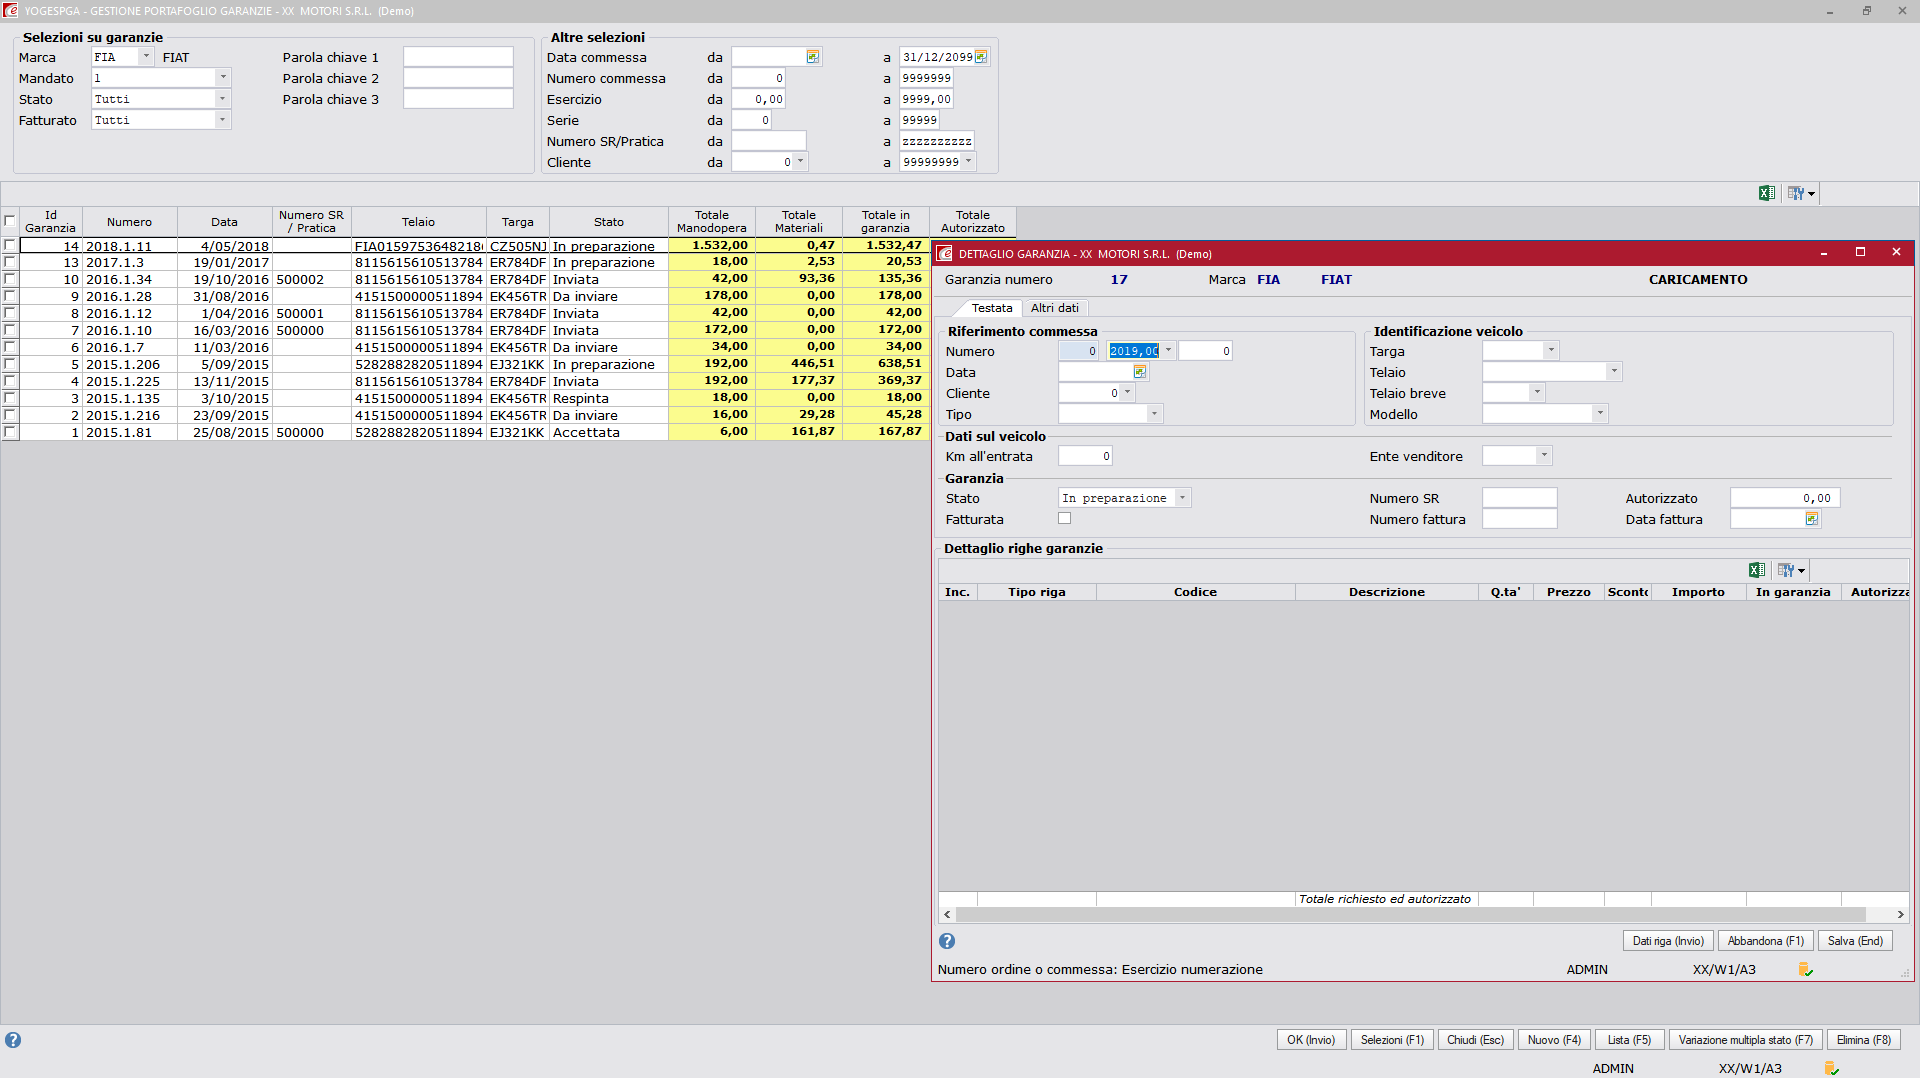Click Numero SR input field in detail
Image resolution: width=1920 pixels, height=1078 pixels.
click(1519, 498)
